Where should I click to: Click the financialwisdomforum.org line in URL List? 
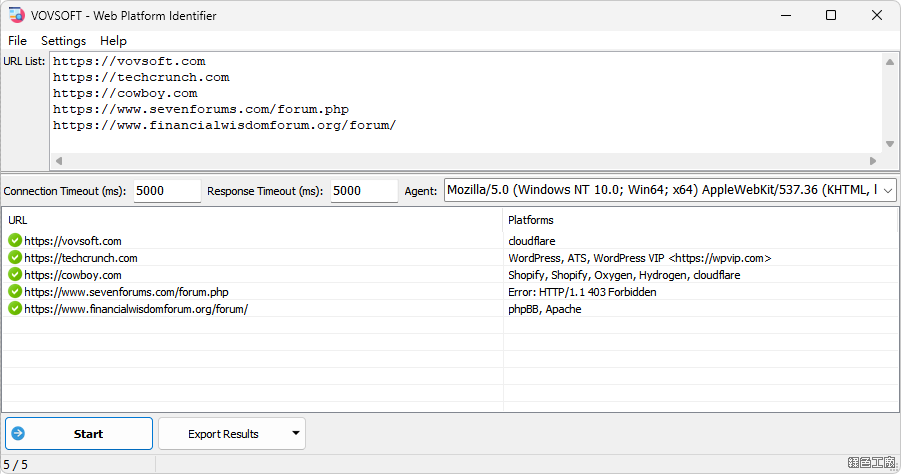225,125
